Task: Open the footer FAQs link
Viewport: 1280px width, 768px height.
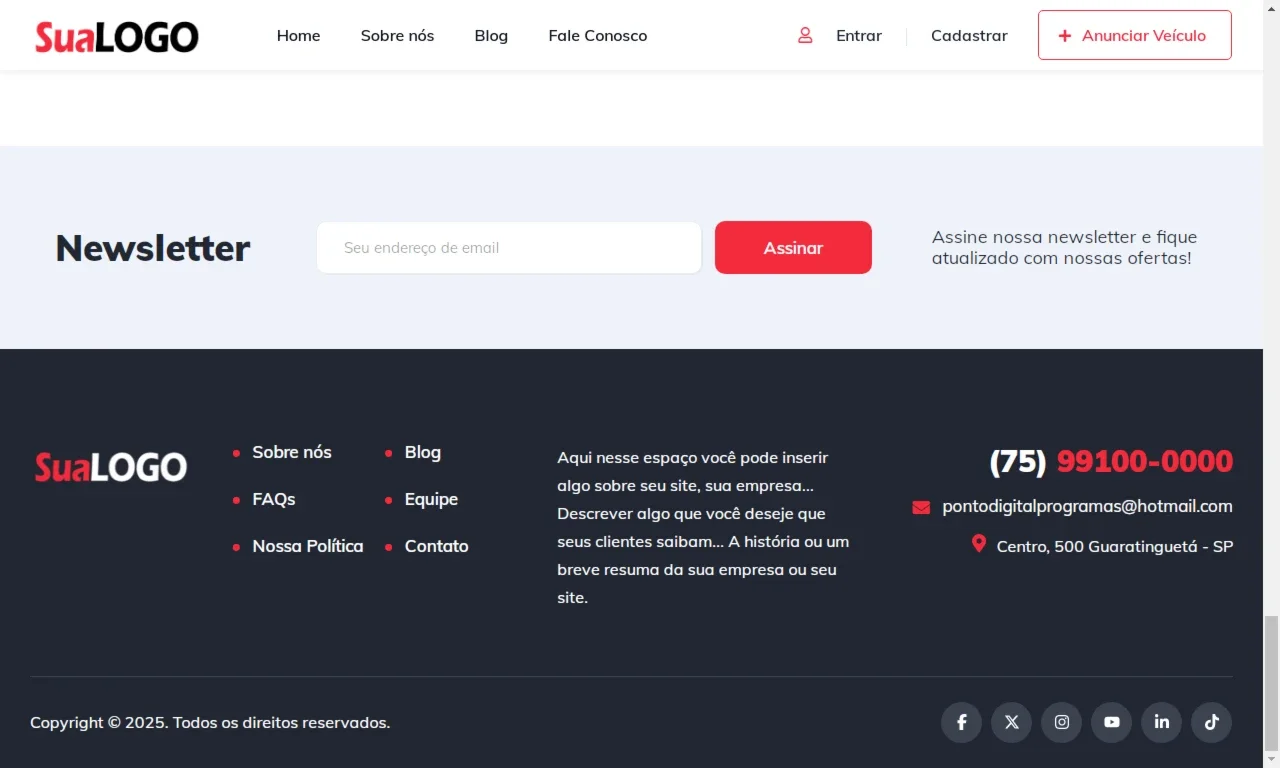Action: point(274,499)
